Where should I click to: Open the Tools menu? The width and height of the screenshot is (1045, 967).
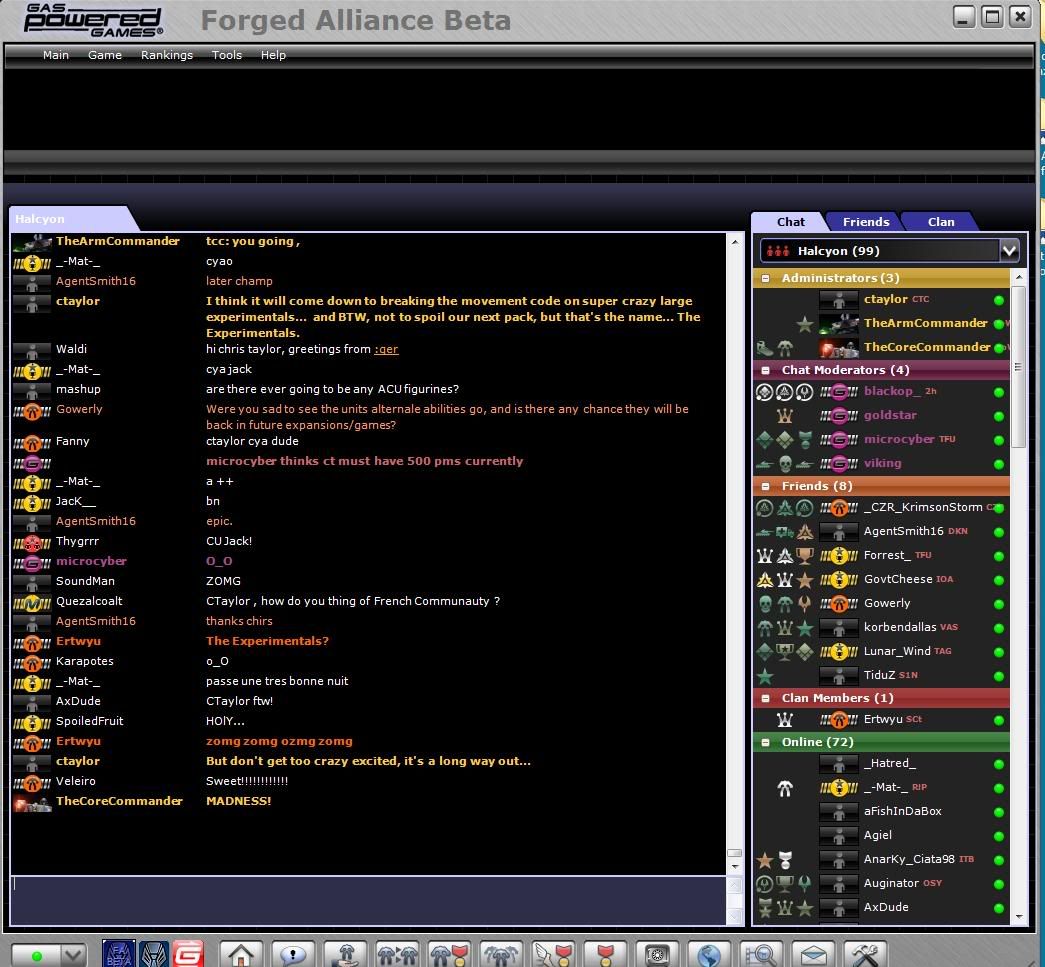coord(226,55)
